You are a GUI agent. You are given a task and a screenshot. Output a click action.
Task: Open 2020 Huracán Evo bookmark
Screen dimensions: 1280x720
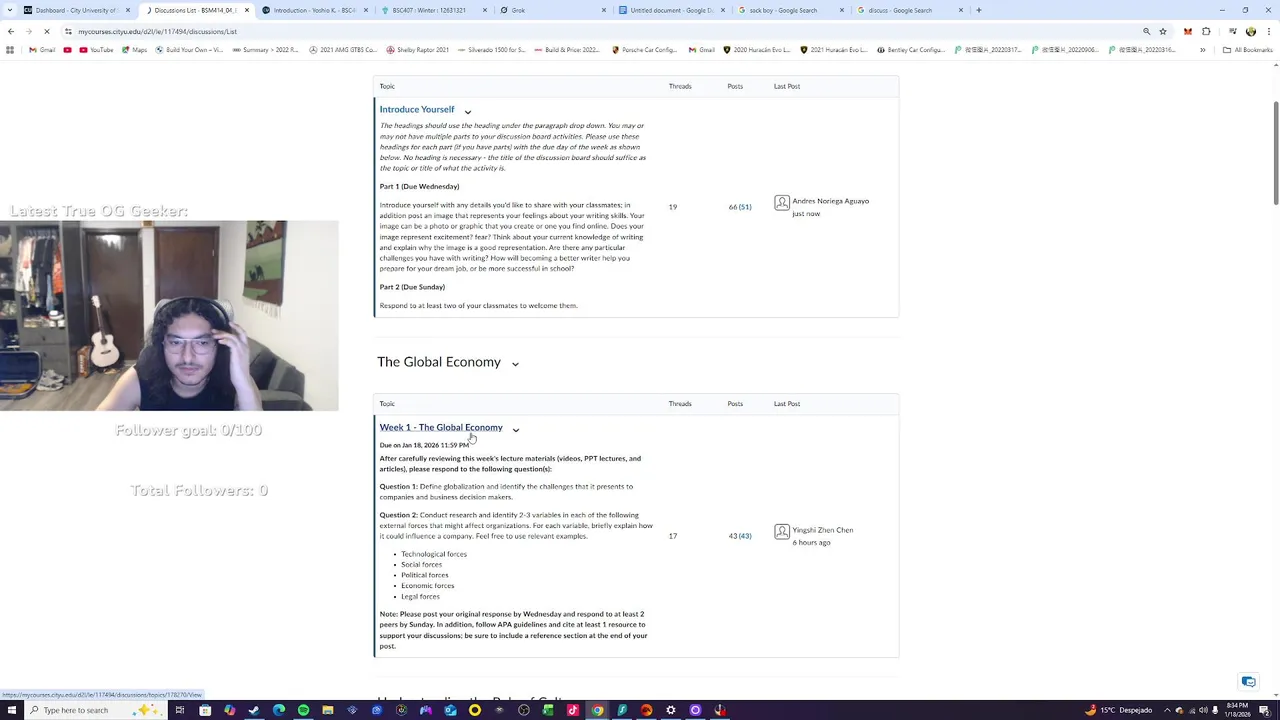pos(755,50)
